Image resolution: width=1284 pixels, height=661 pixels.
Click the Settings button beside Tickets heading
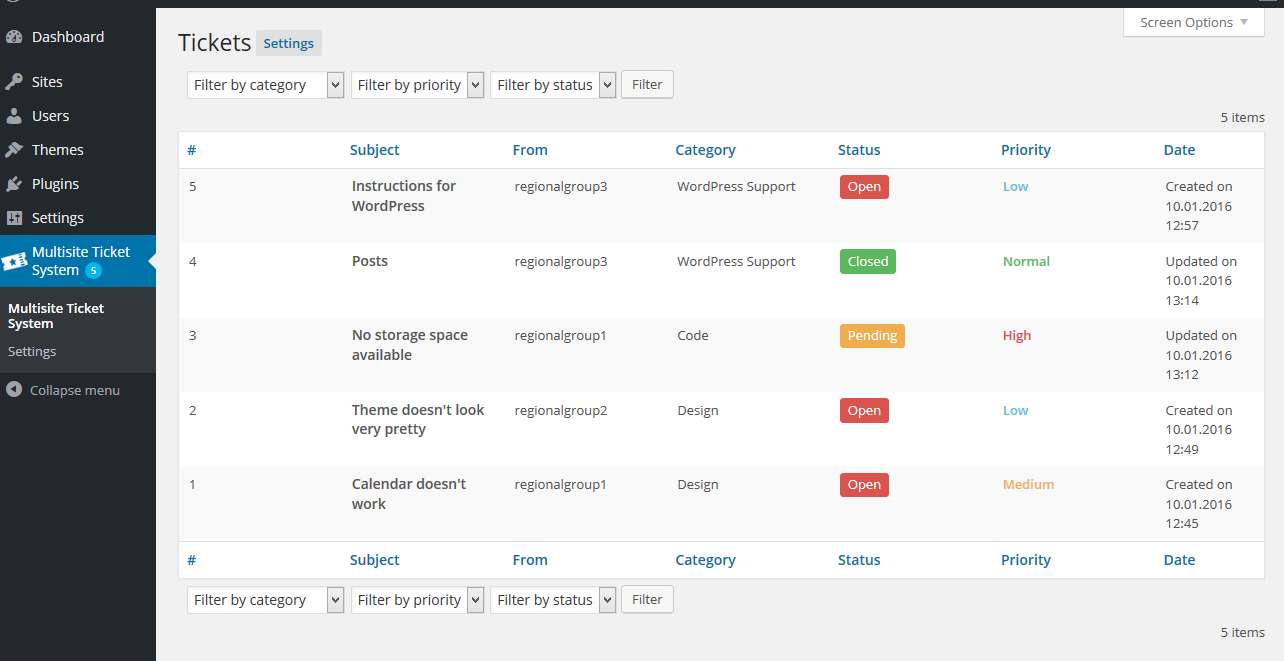tap(289, 43)
